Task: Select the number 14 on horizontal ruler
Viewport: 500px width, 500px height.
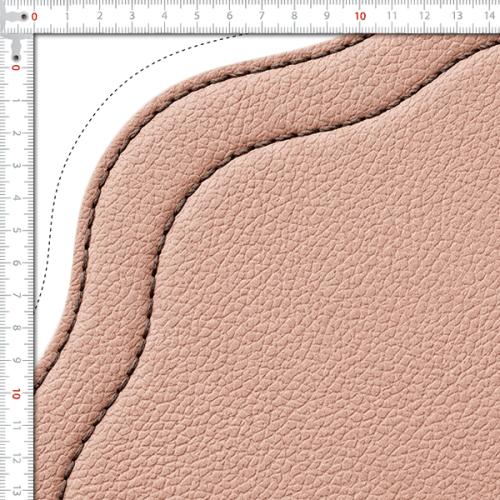Action: [489, 16]
